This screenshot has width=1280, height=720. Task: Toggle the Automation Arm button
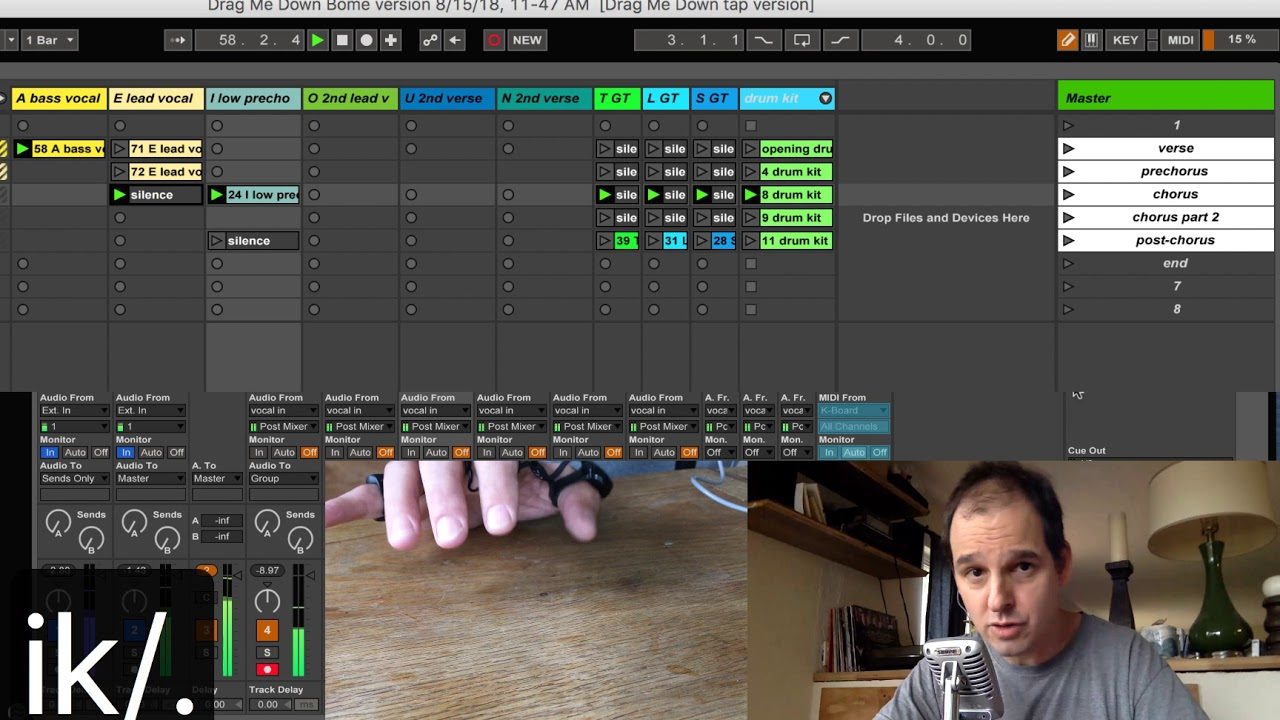pos(430,40)
